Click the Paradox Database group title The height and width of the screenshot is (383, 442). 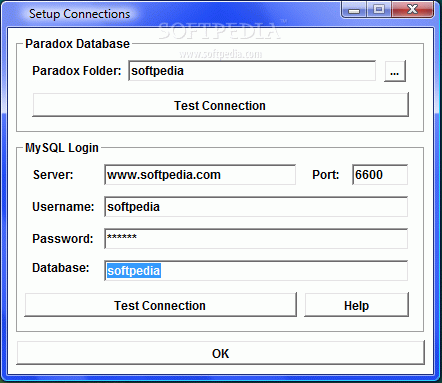tap(77, 44)
